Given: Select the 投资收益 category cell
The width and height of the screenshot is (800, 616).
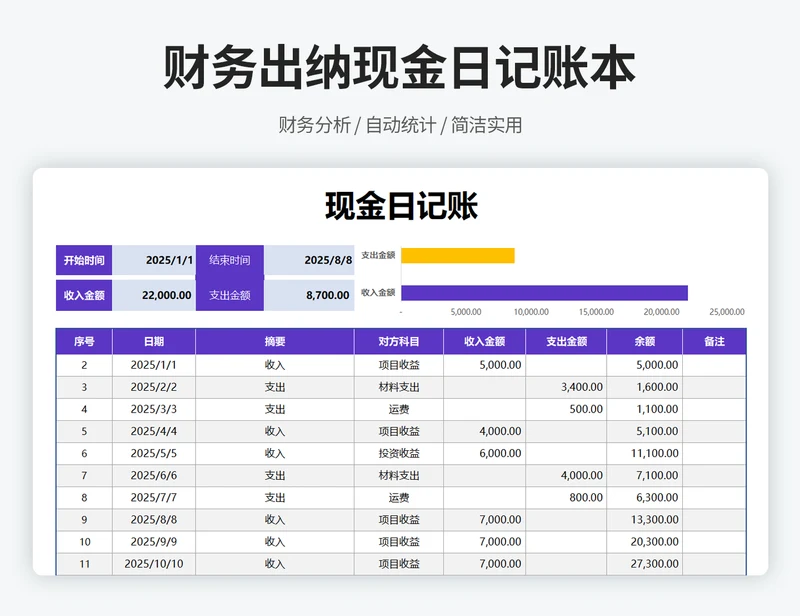Looking at the screenshot, I should point(399,454).
